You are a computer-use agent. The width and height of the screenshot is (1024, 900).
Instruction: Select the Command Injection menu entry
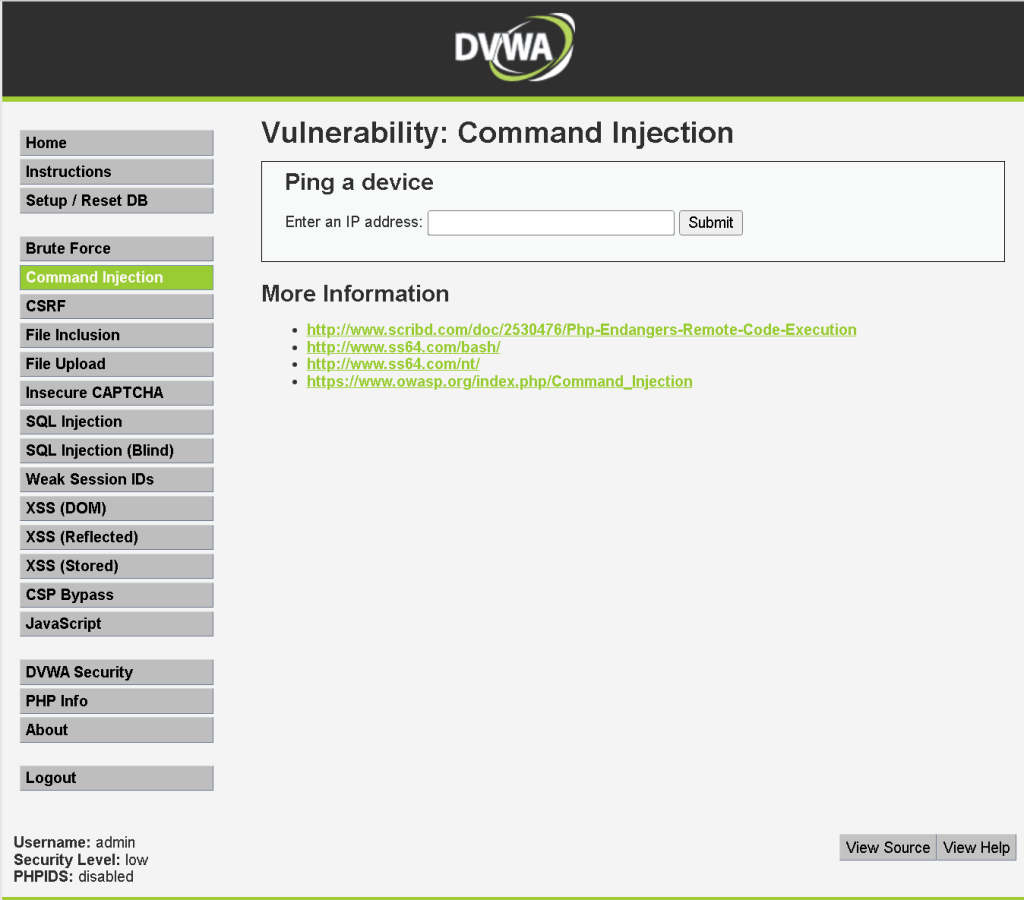click(x=116, y=278)
